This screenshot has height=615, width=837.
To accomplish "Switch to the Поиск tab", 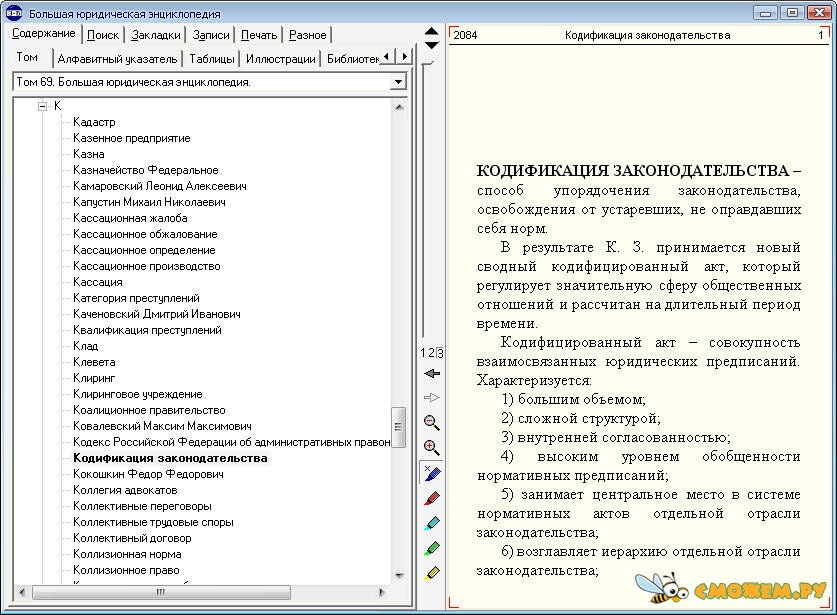I will pos(102,35).
